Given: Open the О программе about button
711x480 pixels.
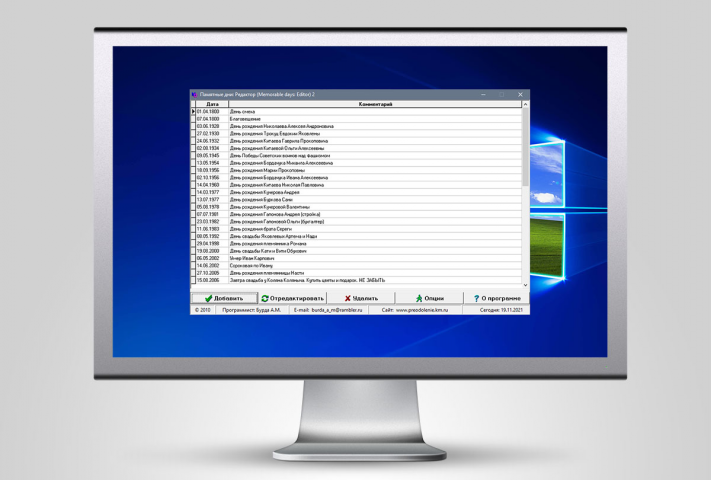Looking at the screenshot, I should [x=497, y=298].
